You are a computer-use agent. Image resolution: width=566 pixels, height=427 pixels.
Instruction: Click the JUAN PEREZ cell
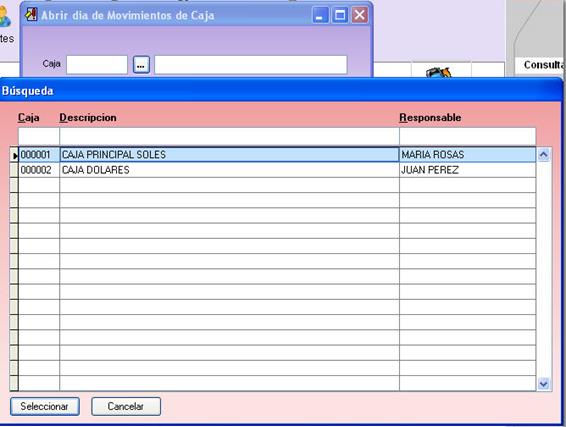467,170
